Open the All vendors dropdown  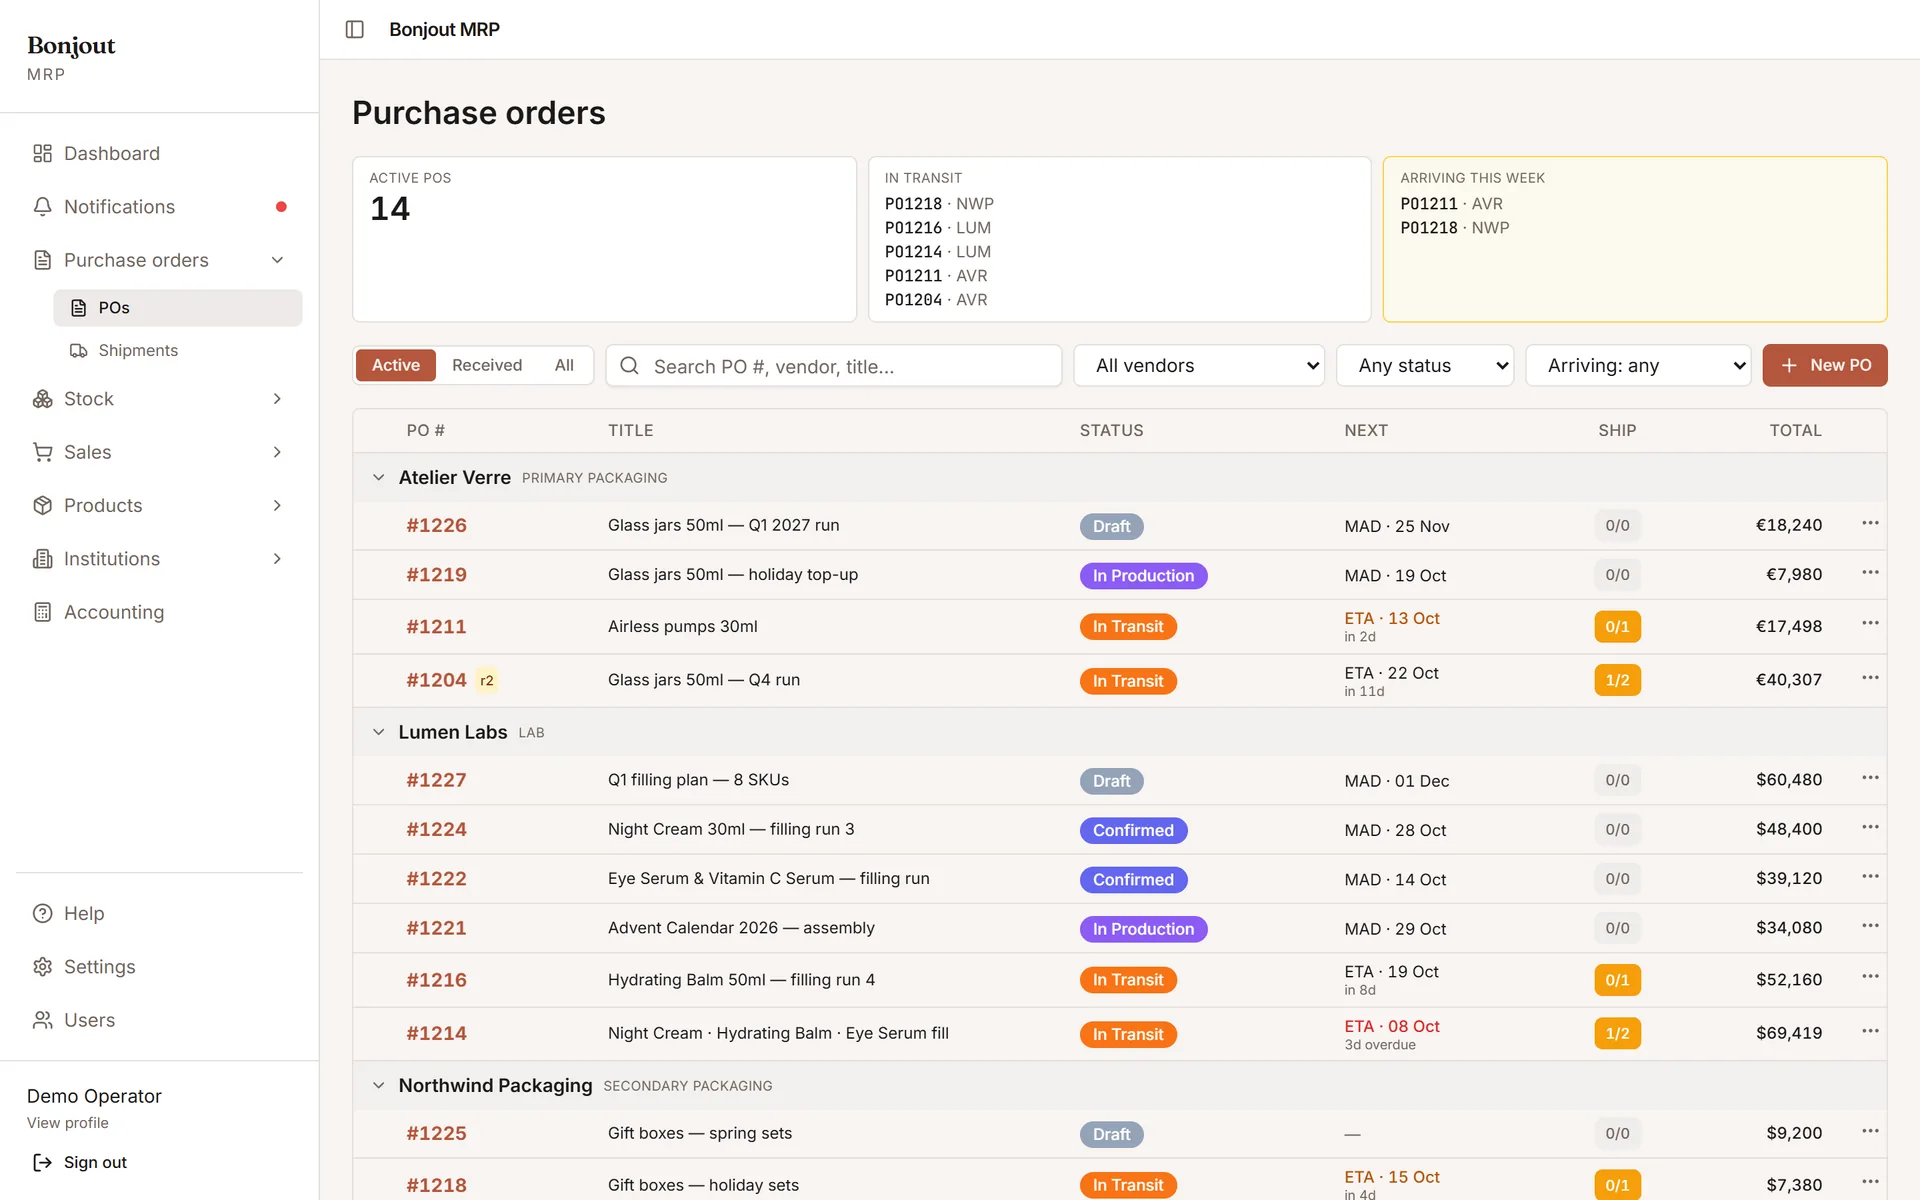[1199, 366]
